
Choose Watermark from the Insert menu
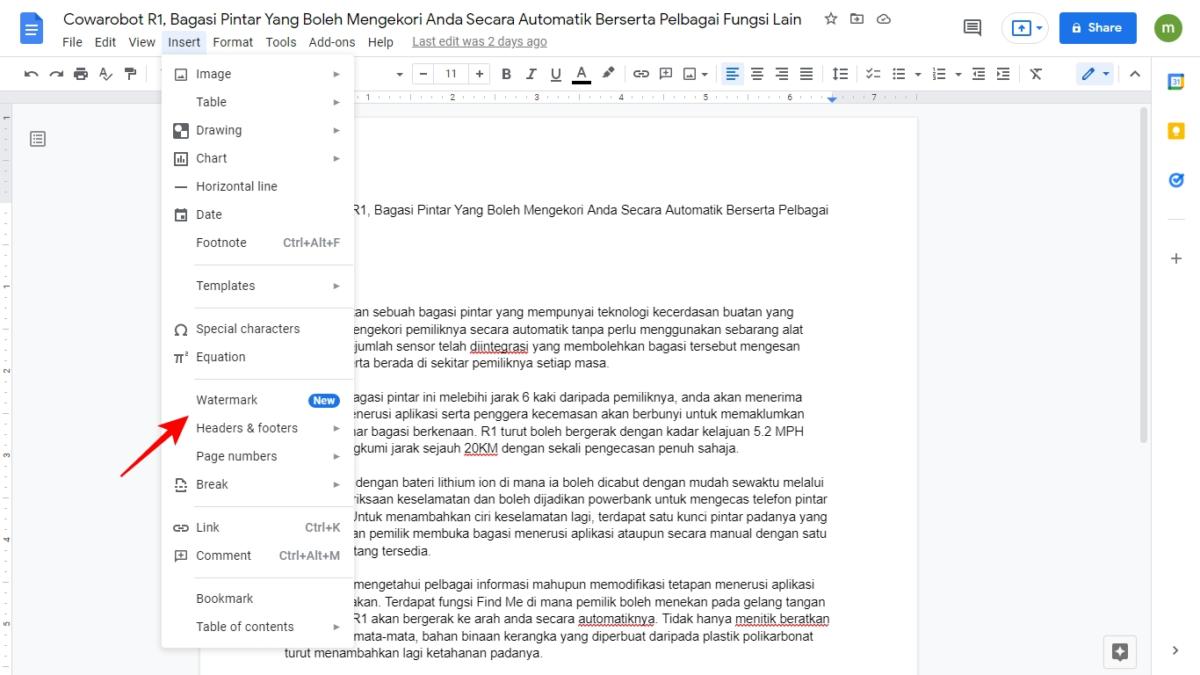(x=258, y=400)
